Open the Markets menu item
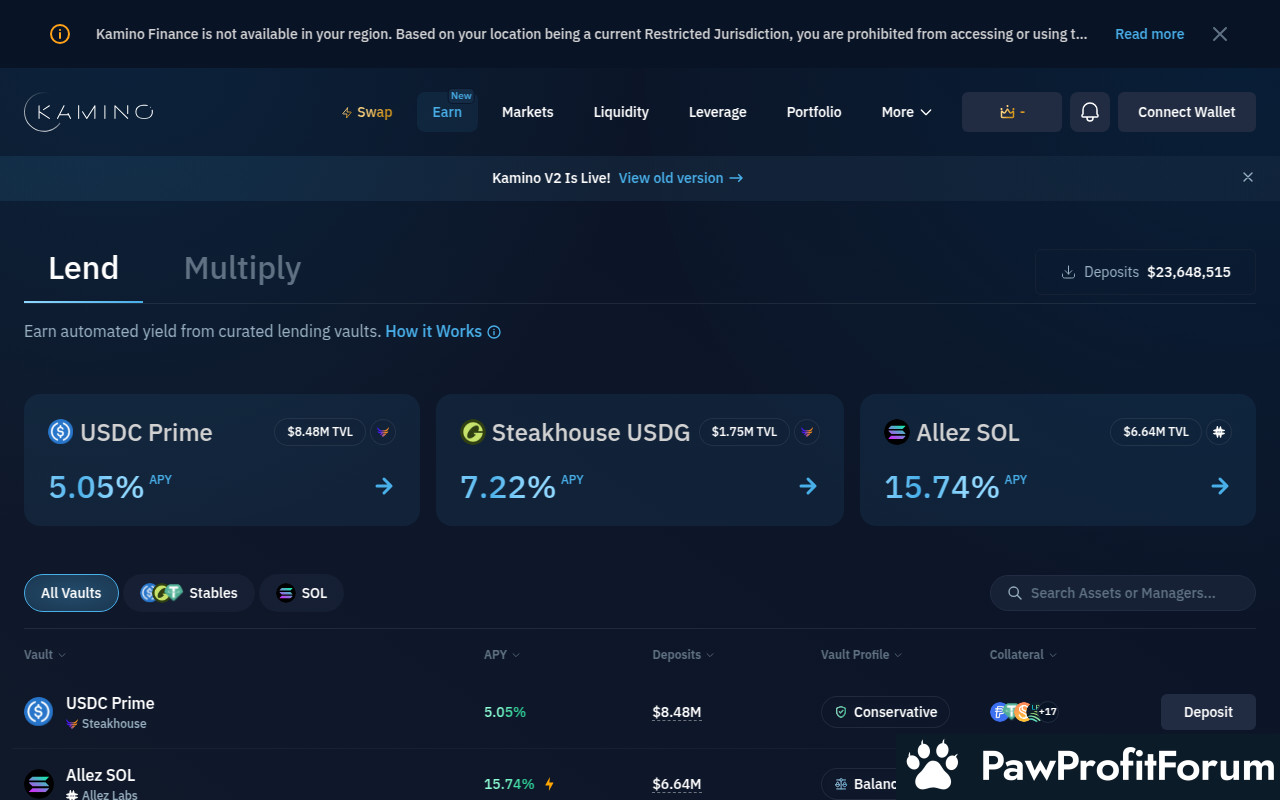 point(527,112)
